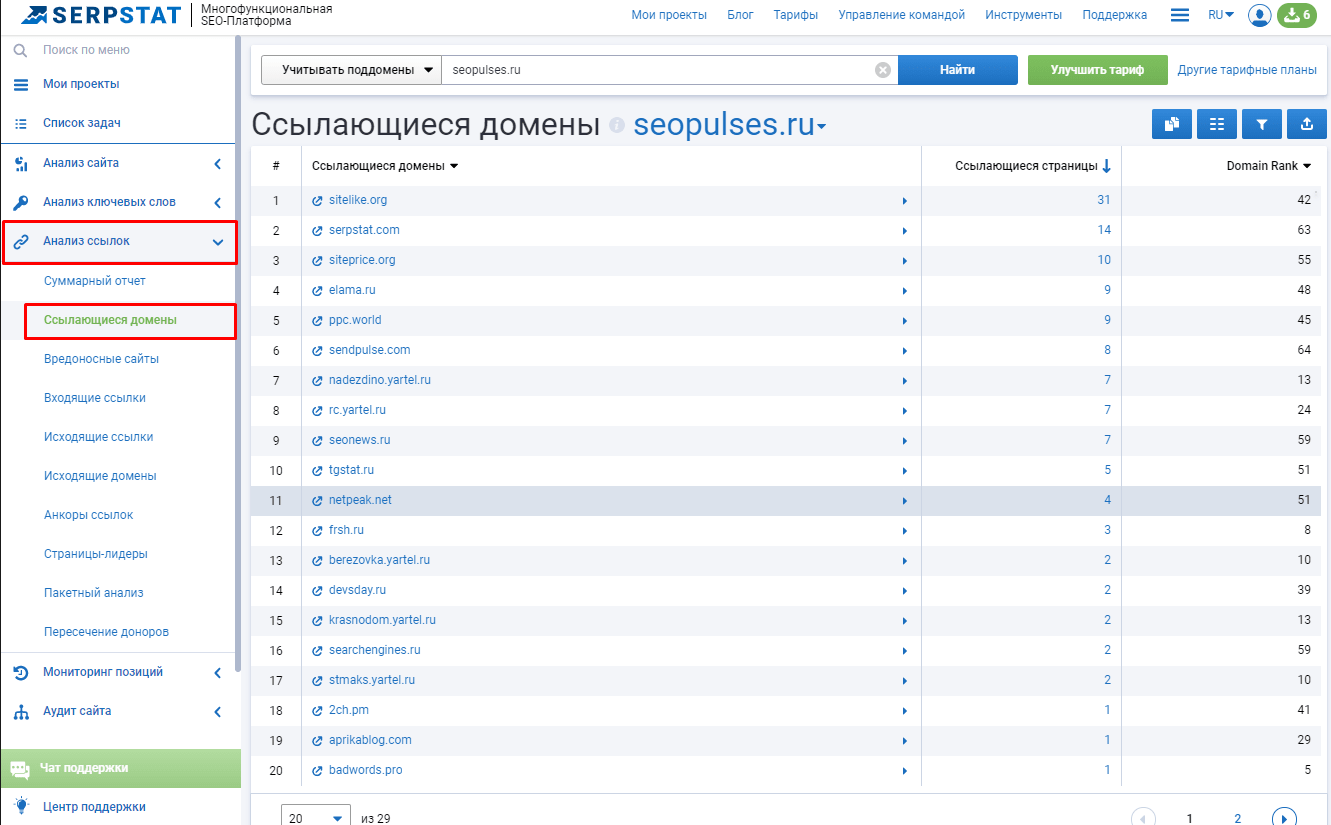Click the green downloads counter badge
1331x825 pixels.
(x=1296, y=15)
